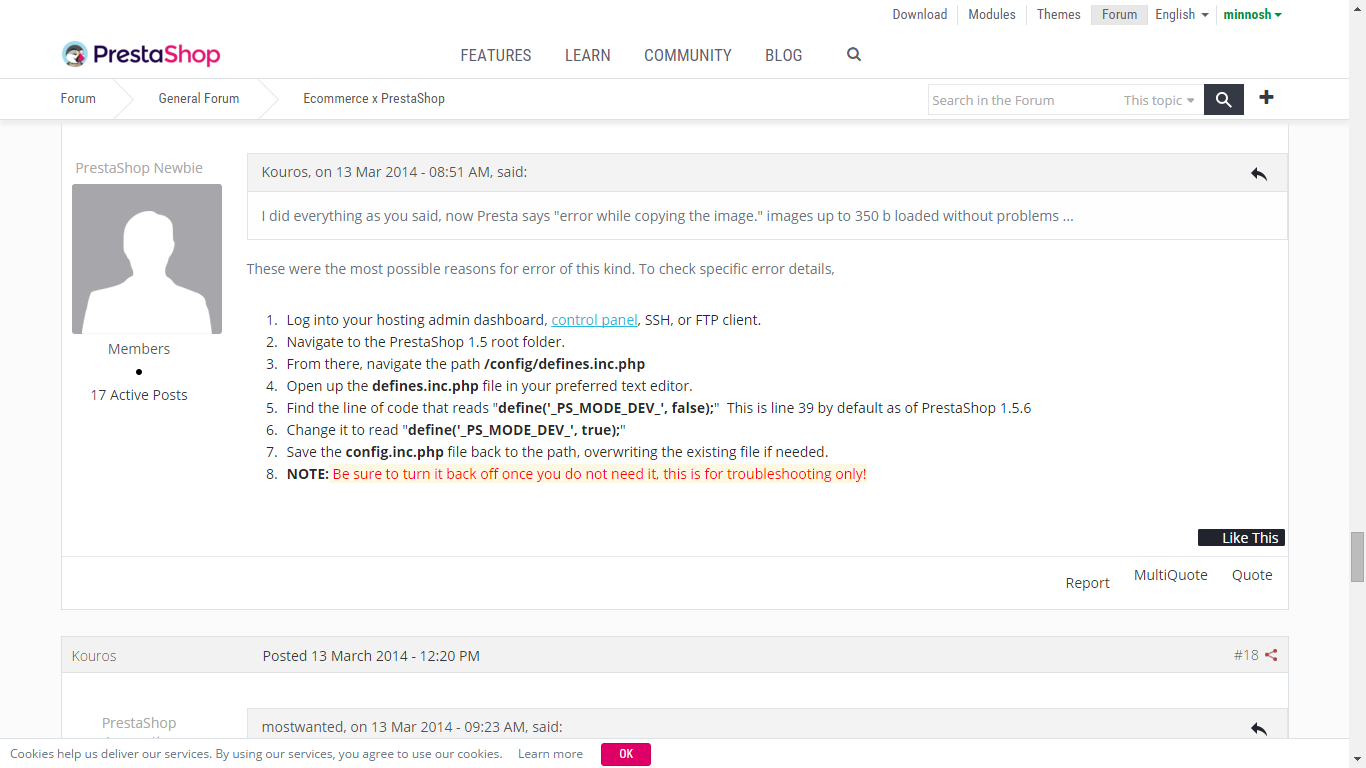Screen dimensions: 1366x768
Task: Open the minnosh user account menu
Action: point(1252,14)
